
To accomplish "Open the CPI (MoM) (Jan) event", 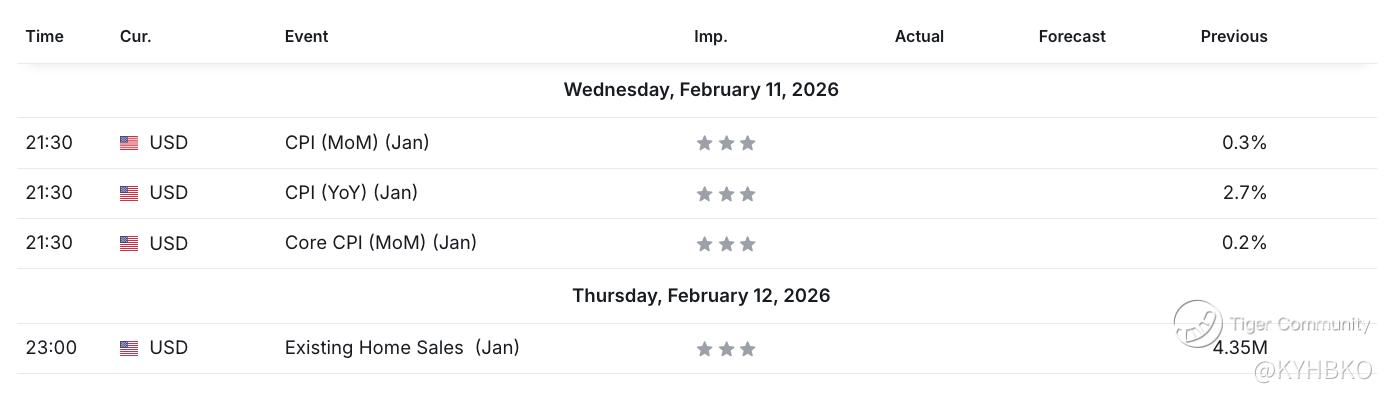I will (357, 143).
